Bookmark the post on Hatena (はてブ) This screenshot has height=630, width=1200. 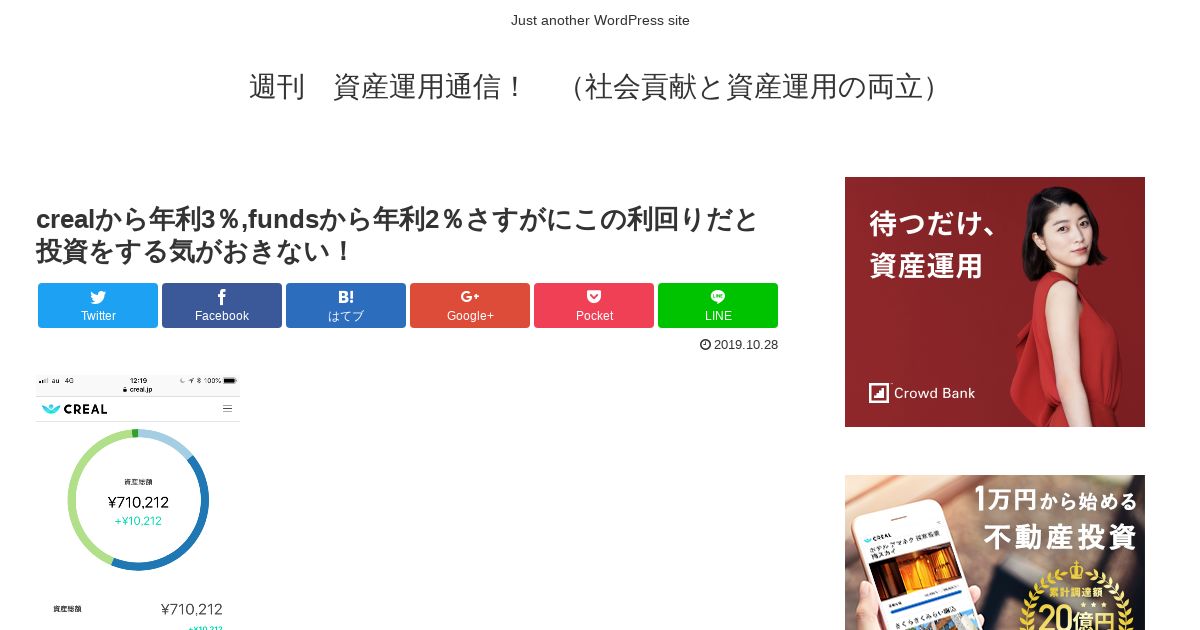[346, 305]
